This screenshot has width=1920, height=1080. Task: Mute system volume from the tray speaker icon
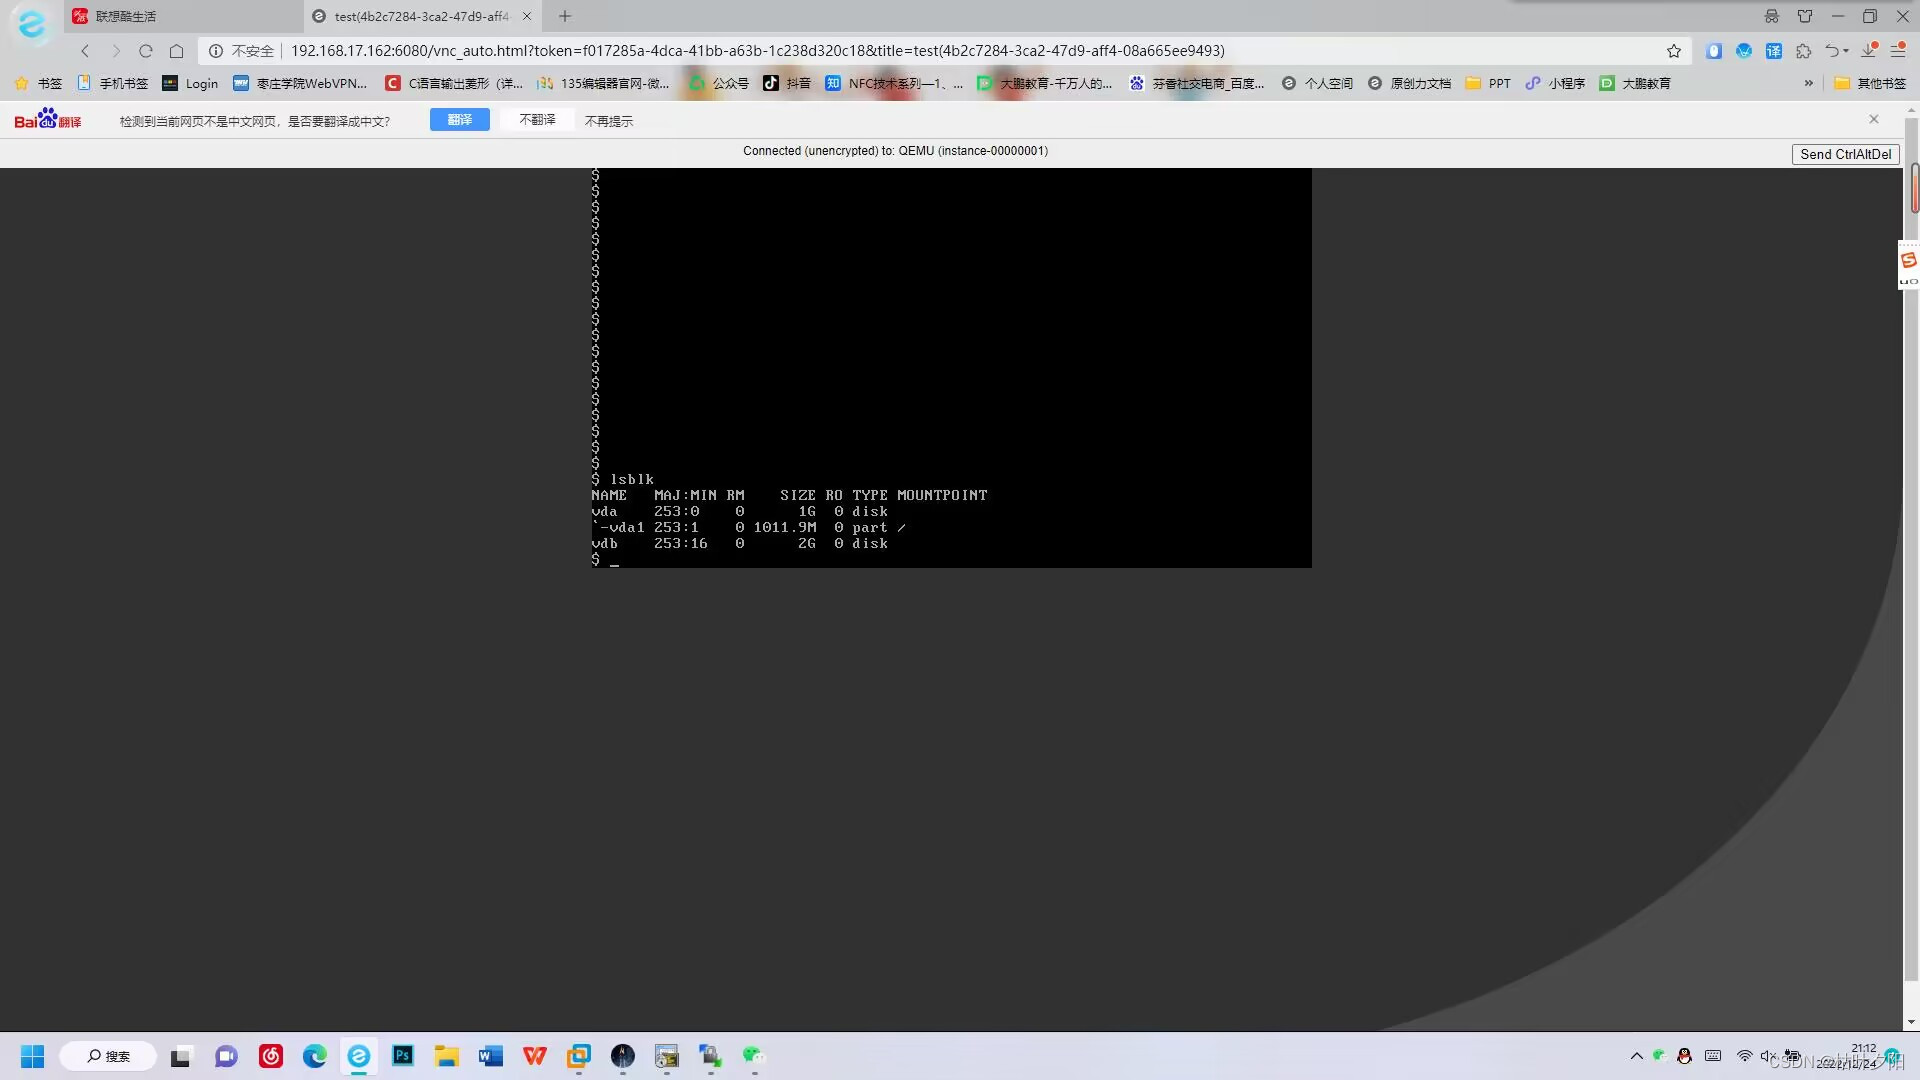(1767, 1056)
